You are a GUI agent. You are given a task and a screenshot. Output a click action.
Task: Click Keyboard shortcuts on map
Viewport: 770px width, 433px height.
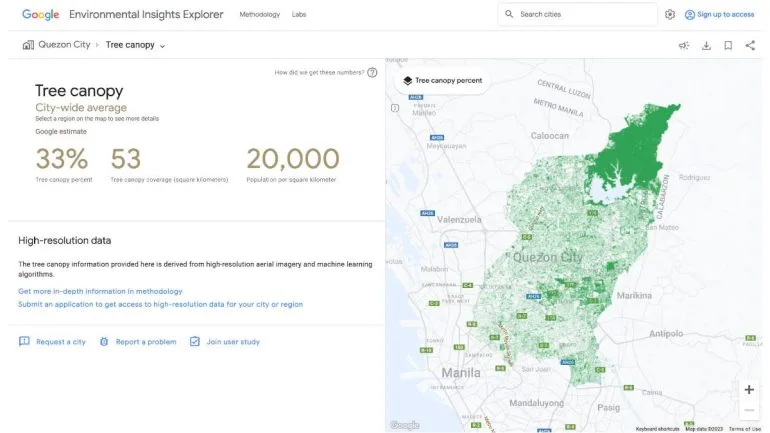657,429
